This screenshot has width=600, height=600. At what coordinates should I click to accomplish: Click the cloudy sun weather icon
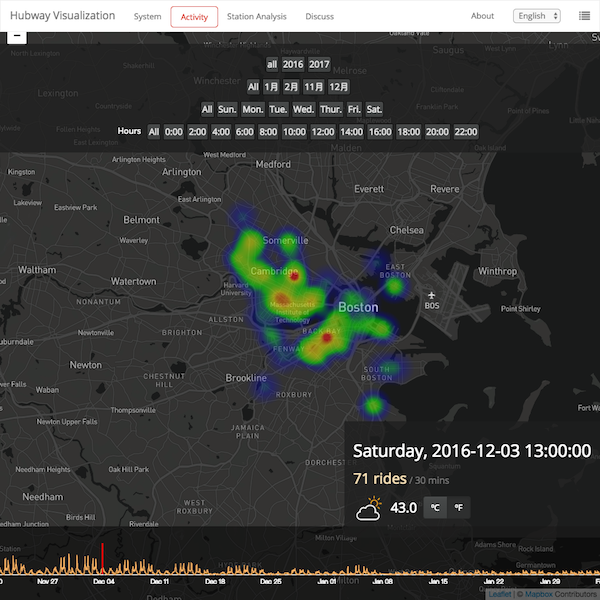point(368,509)
